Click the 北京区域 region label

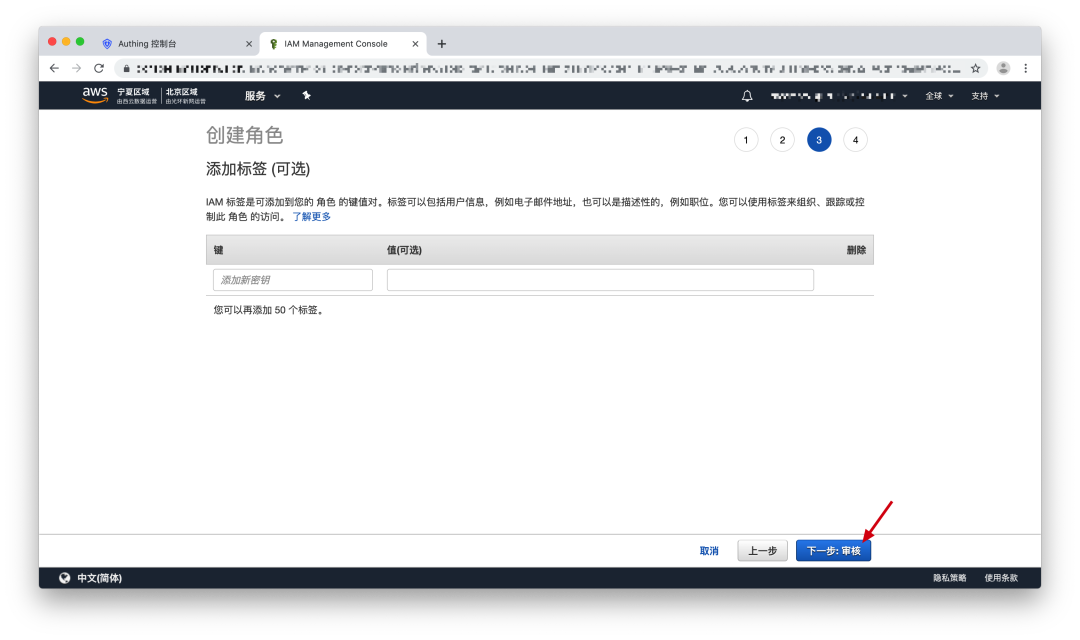[x=185, y=96]
